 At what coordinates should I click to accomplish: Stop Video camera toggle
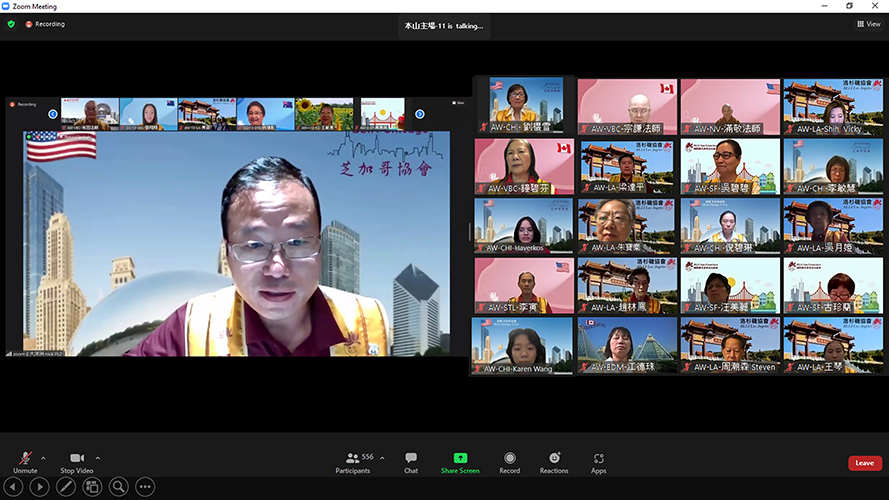(x=76, y=461)
